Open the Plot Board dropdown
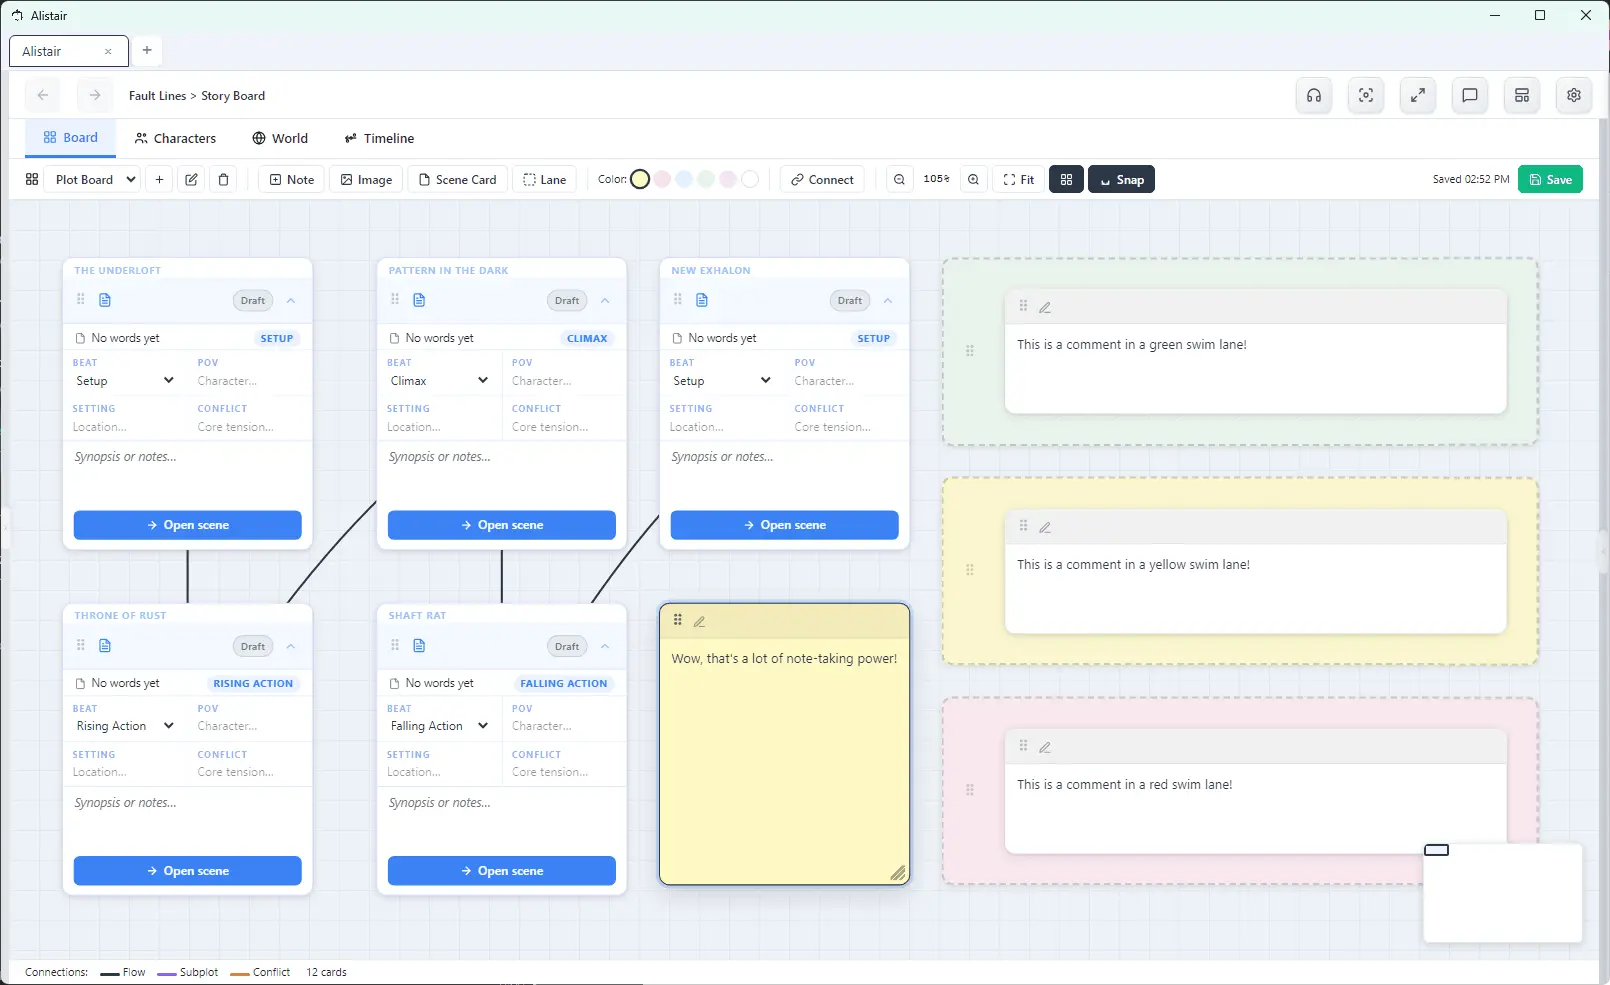 [95, 180]
